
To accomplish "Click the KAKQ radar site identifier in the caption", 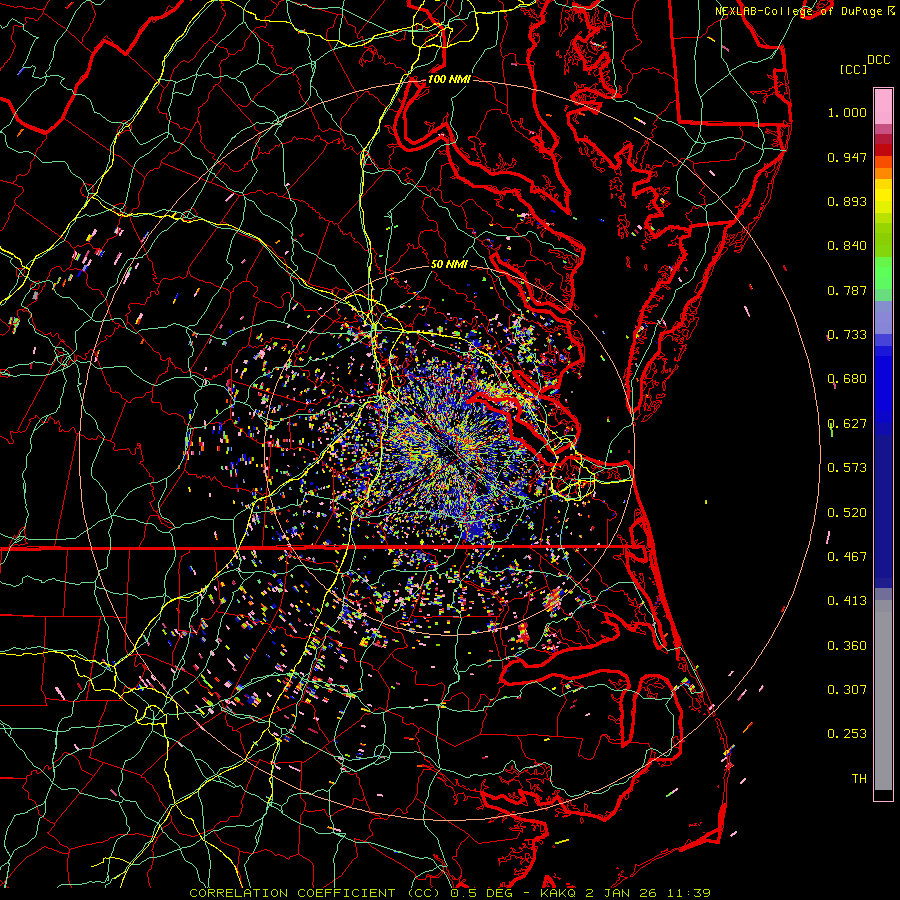I will click(x=559, y=893).
